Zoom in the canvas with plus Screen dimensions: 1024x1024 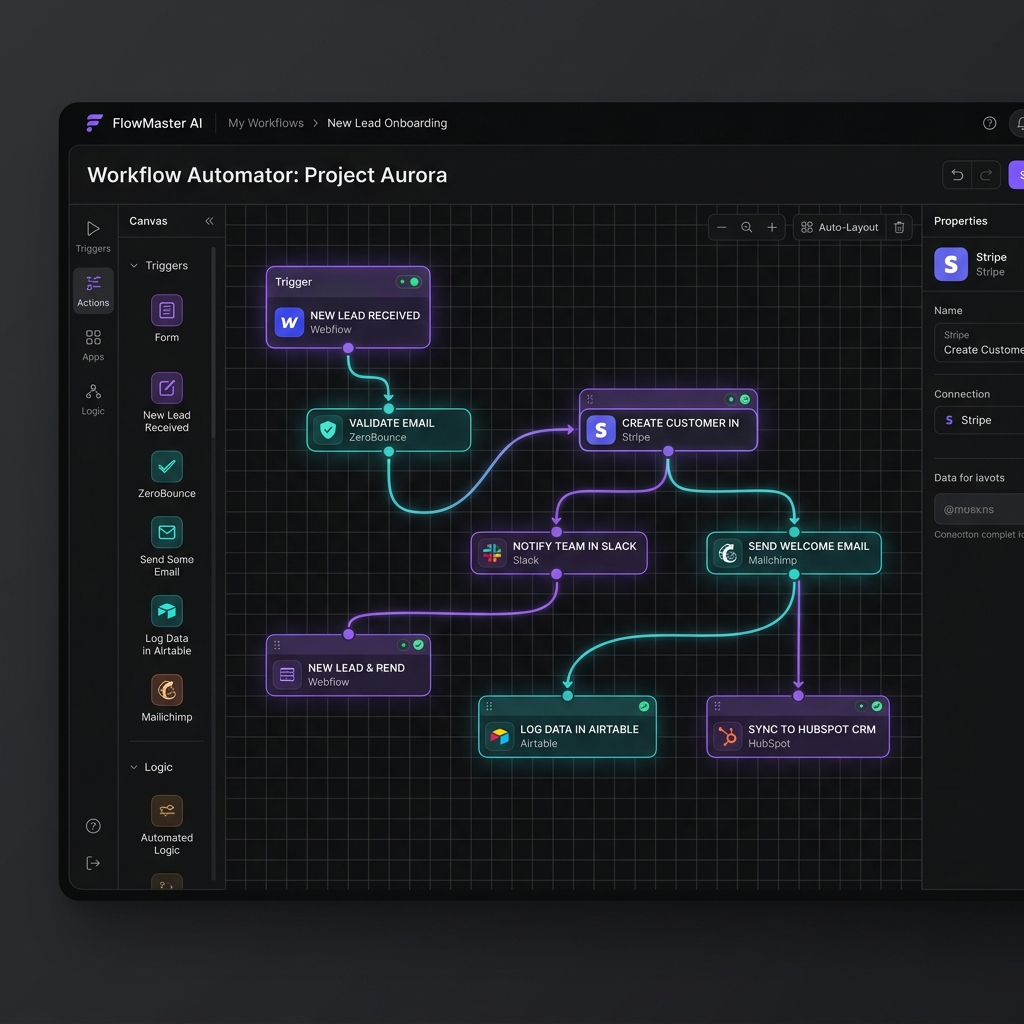coord(772,227)
